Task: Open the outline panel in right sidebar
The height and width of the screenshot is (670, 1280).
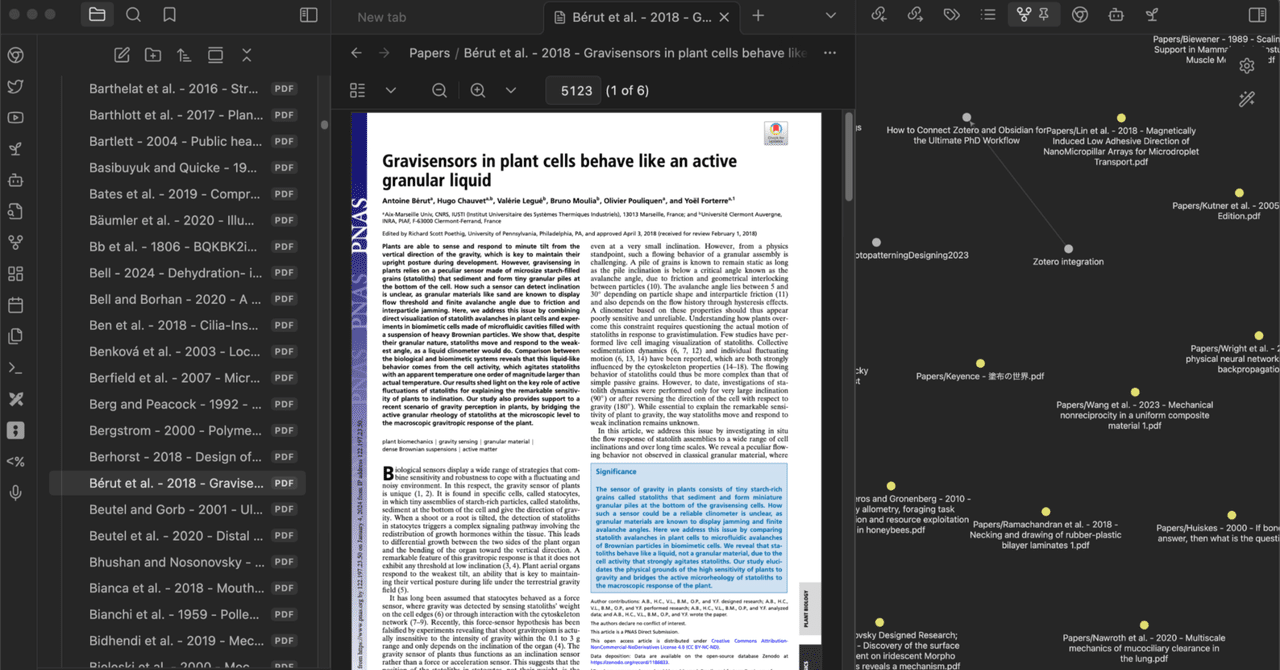Action: (988, 15)
